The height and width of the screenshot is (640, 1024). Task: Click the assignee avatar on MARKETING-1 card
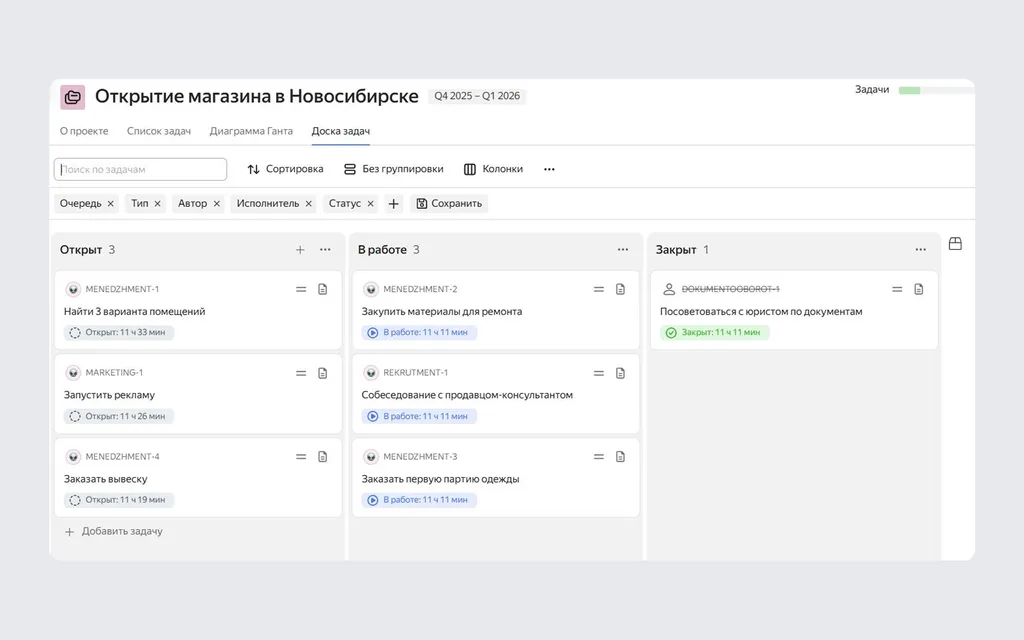[73, 373]
